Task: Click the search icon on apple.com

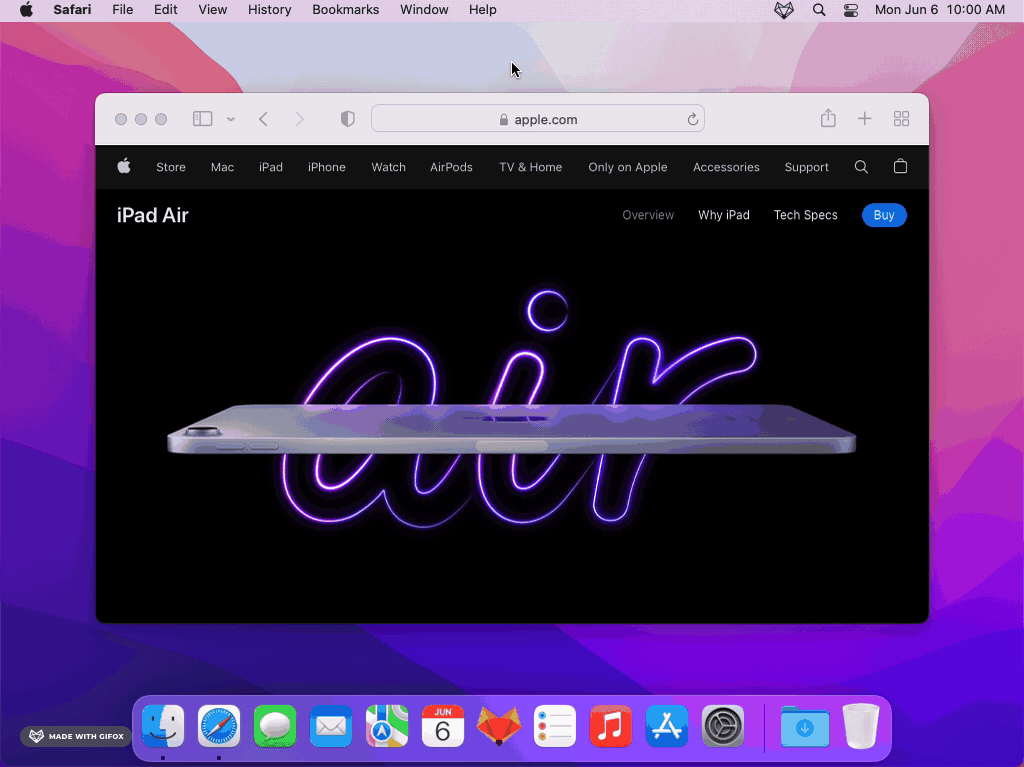Action: (861, 167)
